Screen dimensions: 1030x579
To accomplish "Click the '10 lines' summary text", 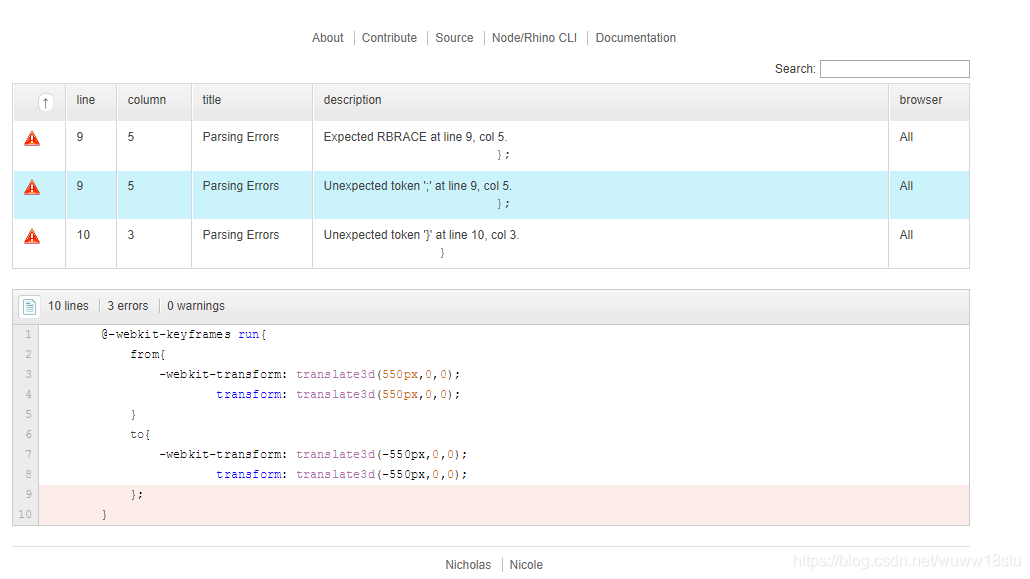I will click(68, 306).
